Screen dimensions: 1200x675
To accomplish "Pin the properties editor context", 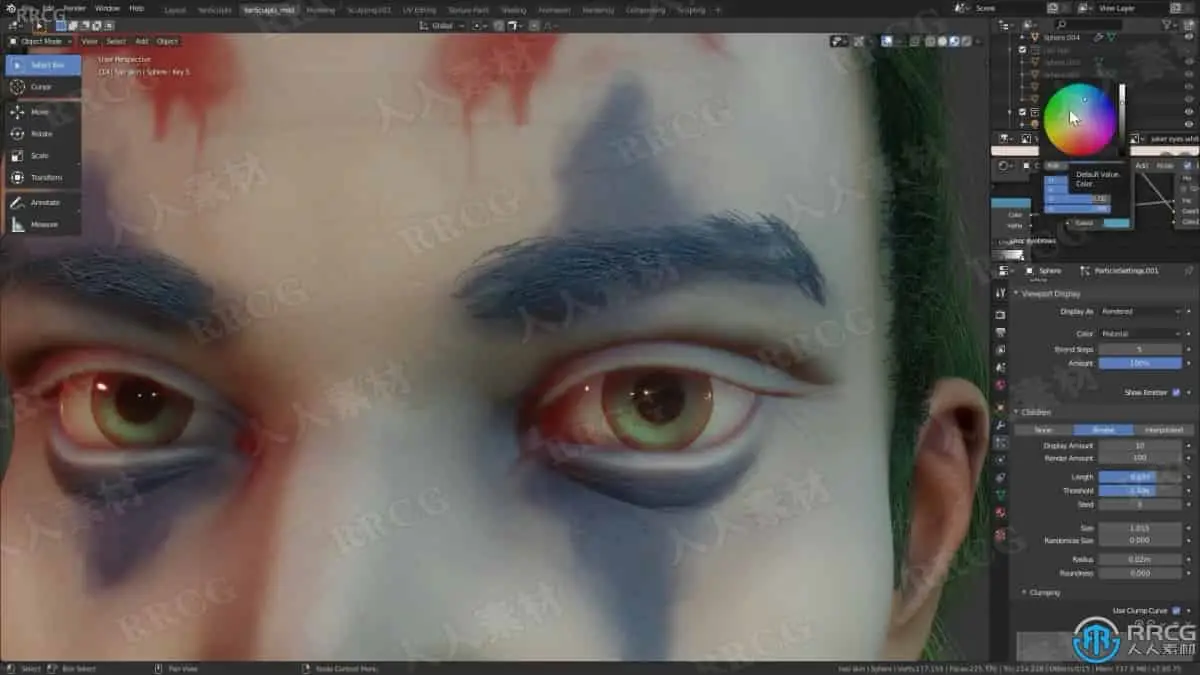I will [x=1189, y=270].
